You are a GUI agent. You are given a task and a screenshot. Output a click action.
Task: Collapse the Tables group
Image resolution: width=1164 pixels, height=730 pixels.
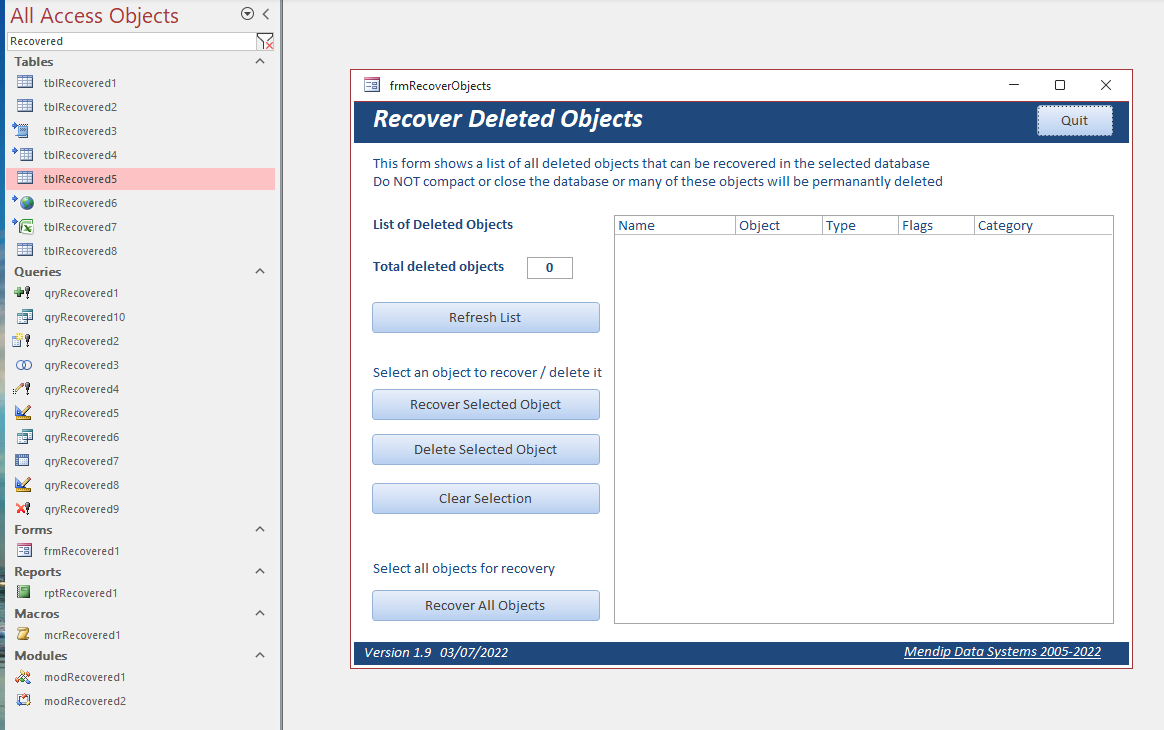point(260,61)
